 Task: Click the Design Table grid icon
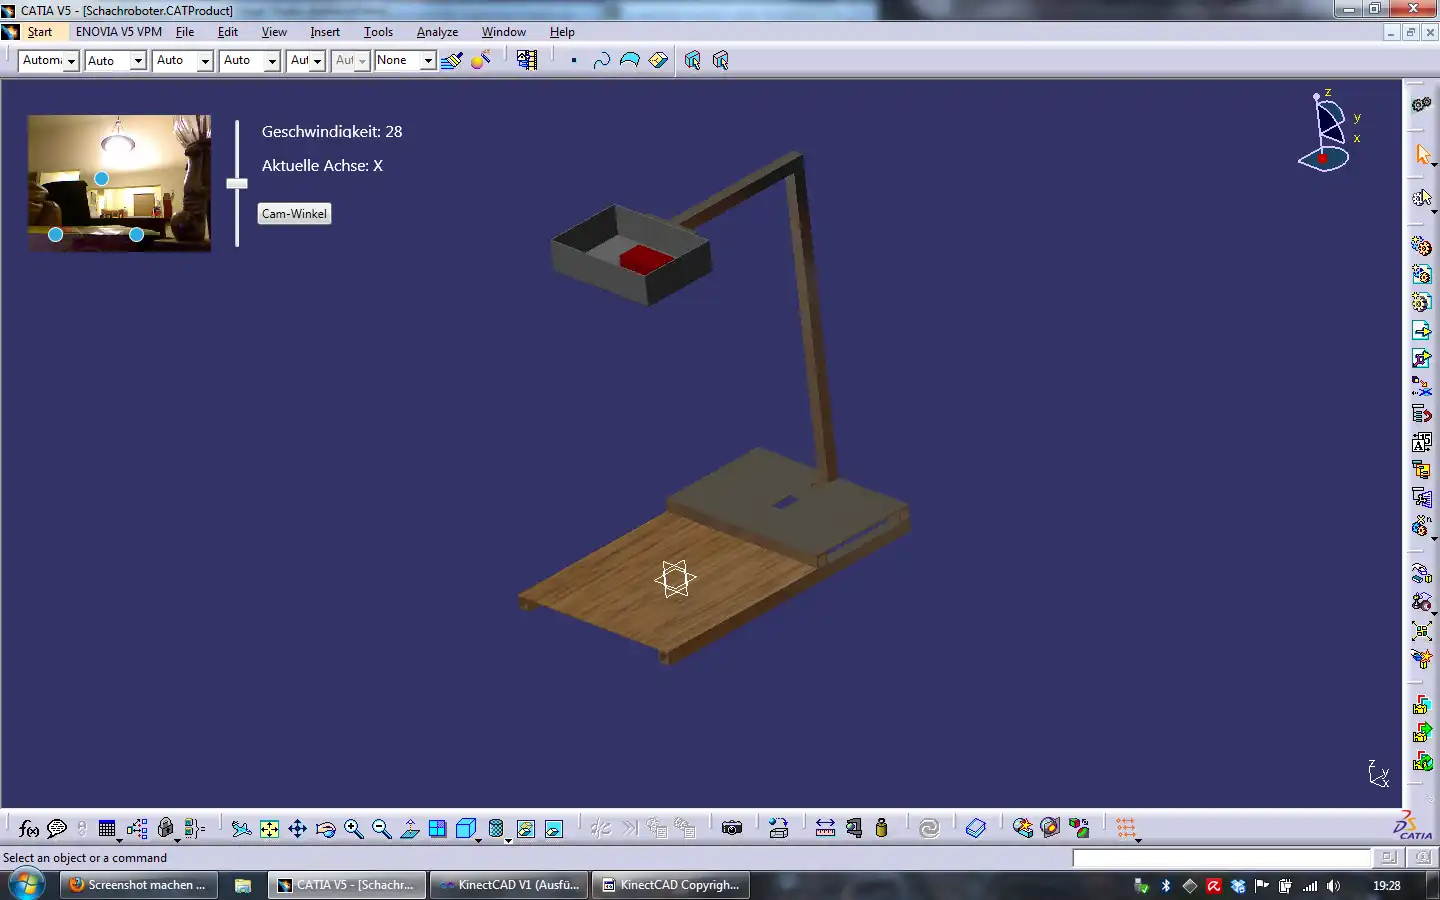pyautogui.click(x=107, y=828)
